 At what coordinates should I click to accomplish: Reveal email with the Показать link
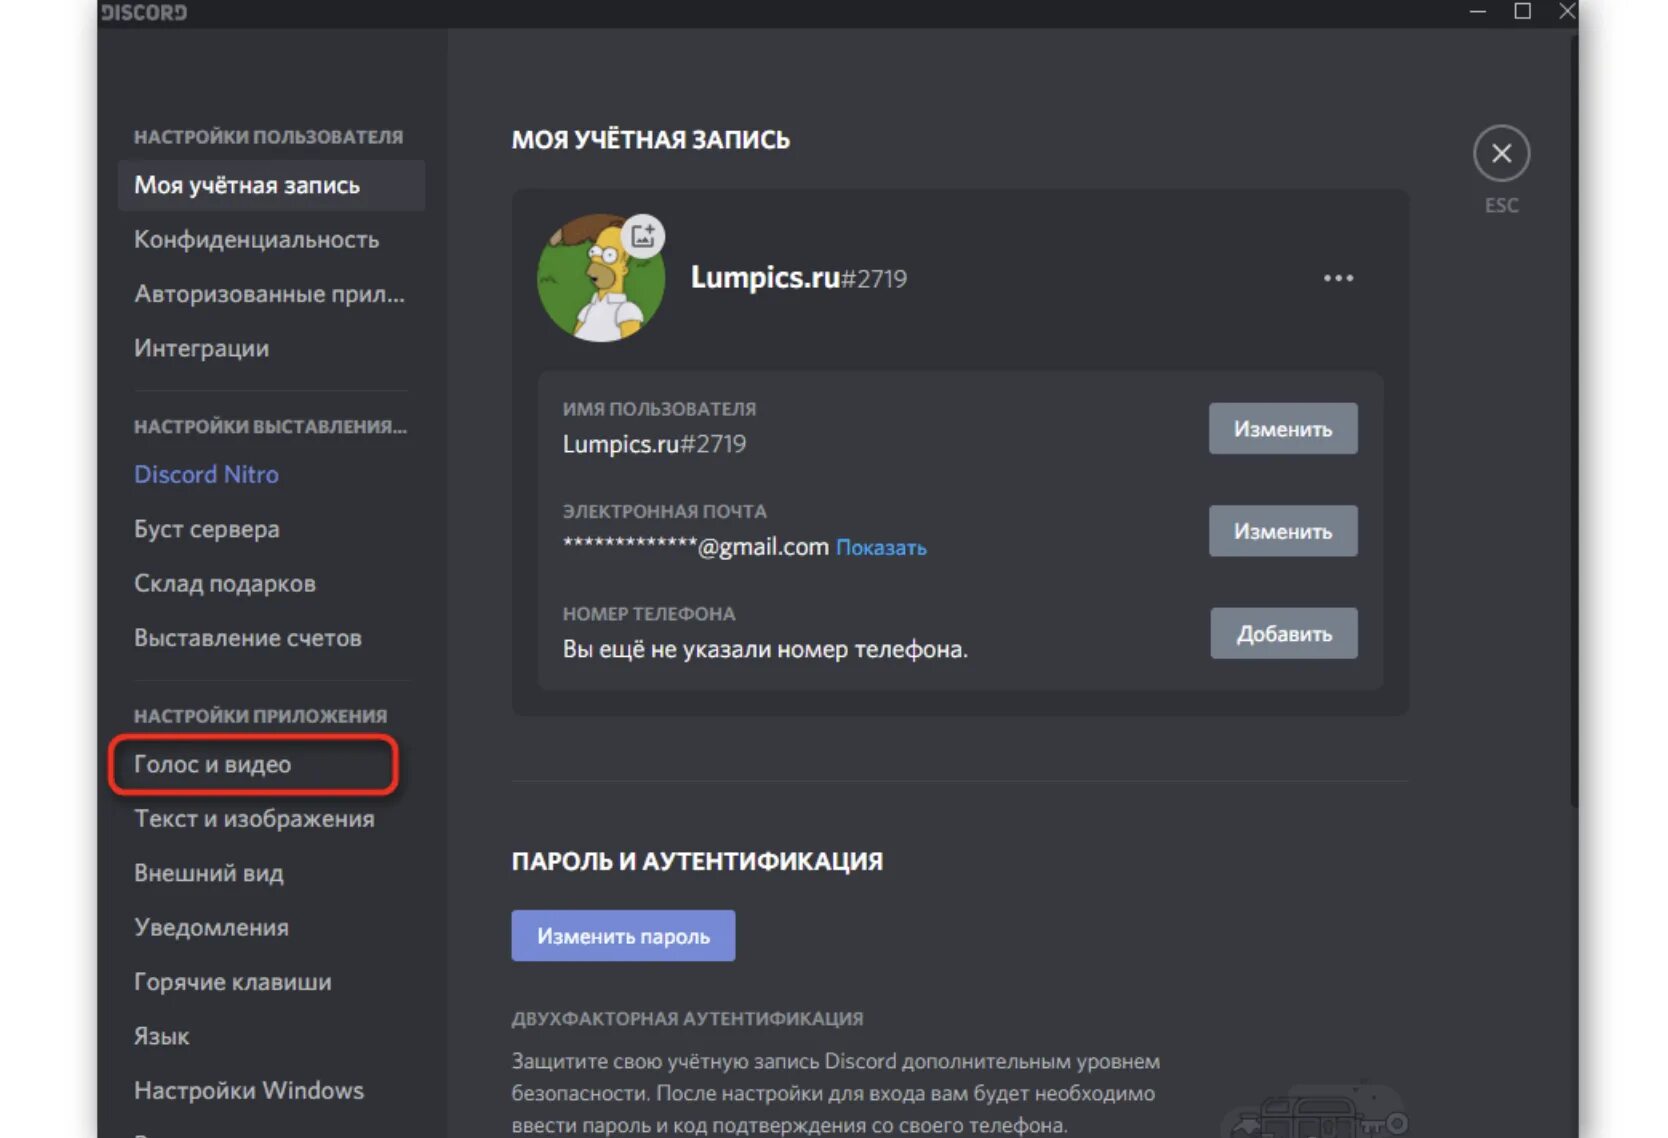[x=881, y=548]
